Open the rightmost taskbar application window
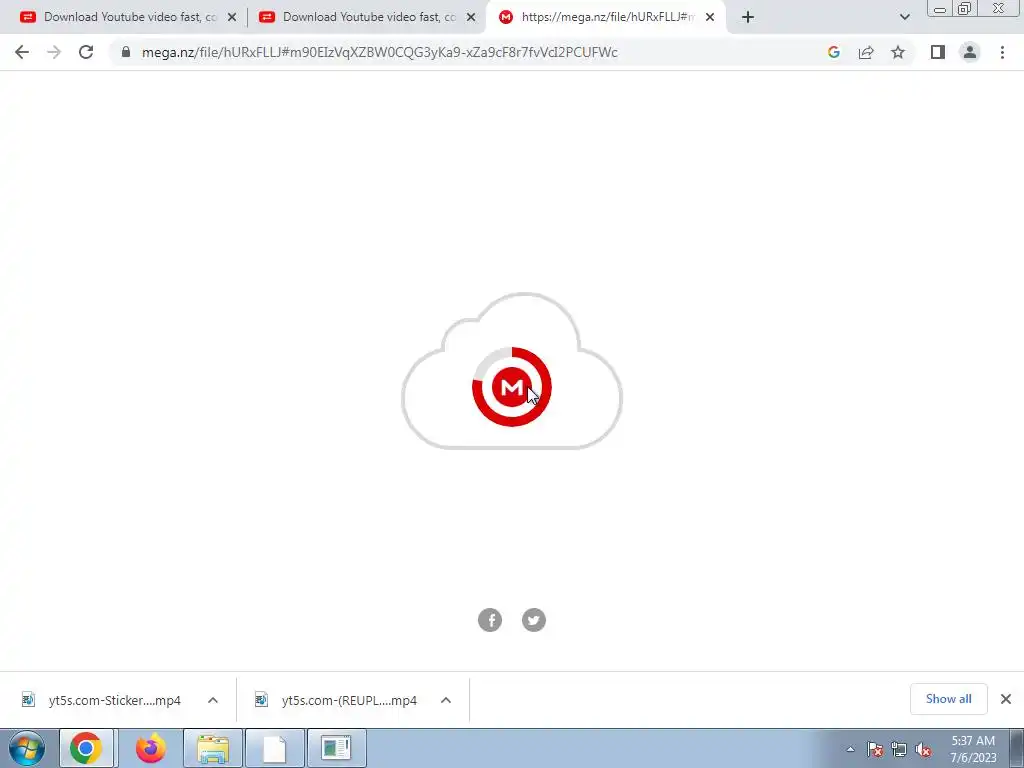Screen dimensions: 1024x768 pyautogui.click(x=336, y=748)
